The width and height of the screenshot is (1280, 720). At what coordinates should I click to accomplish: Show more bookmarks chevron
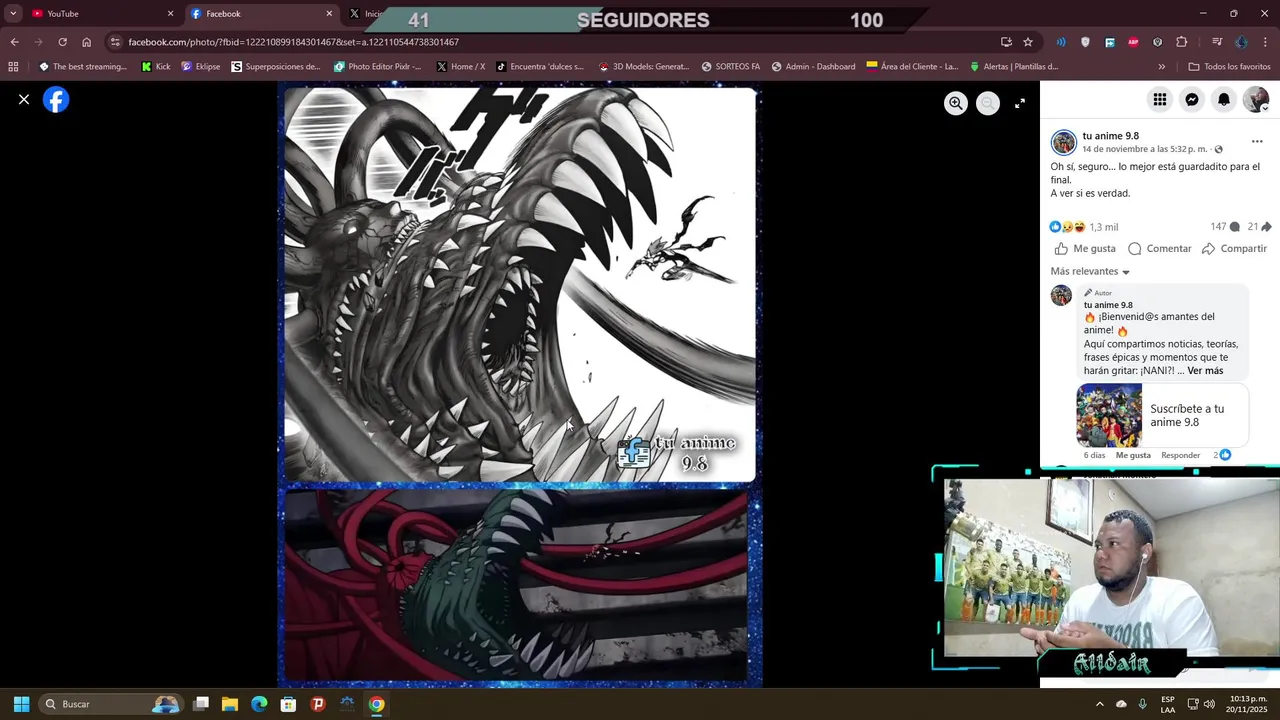pos(1162,67)
